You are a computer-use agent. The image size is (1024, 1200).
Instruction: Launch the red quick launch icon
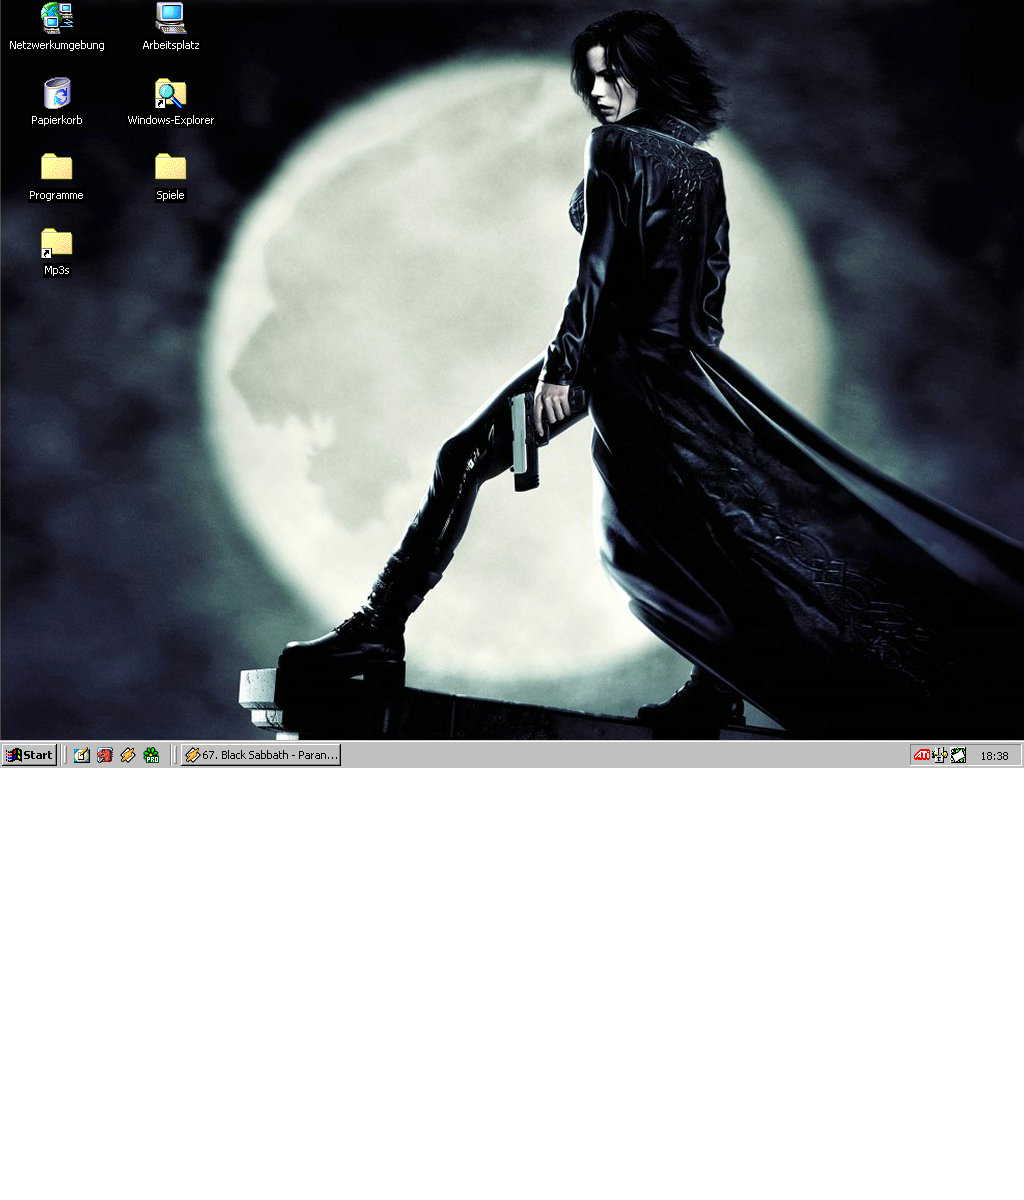point(105,755)
